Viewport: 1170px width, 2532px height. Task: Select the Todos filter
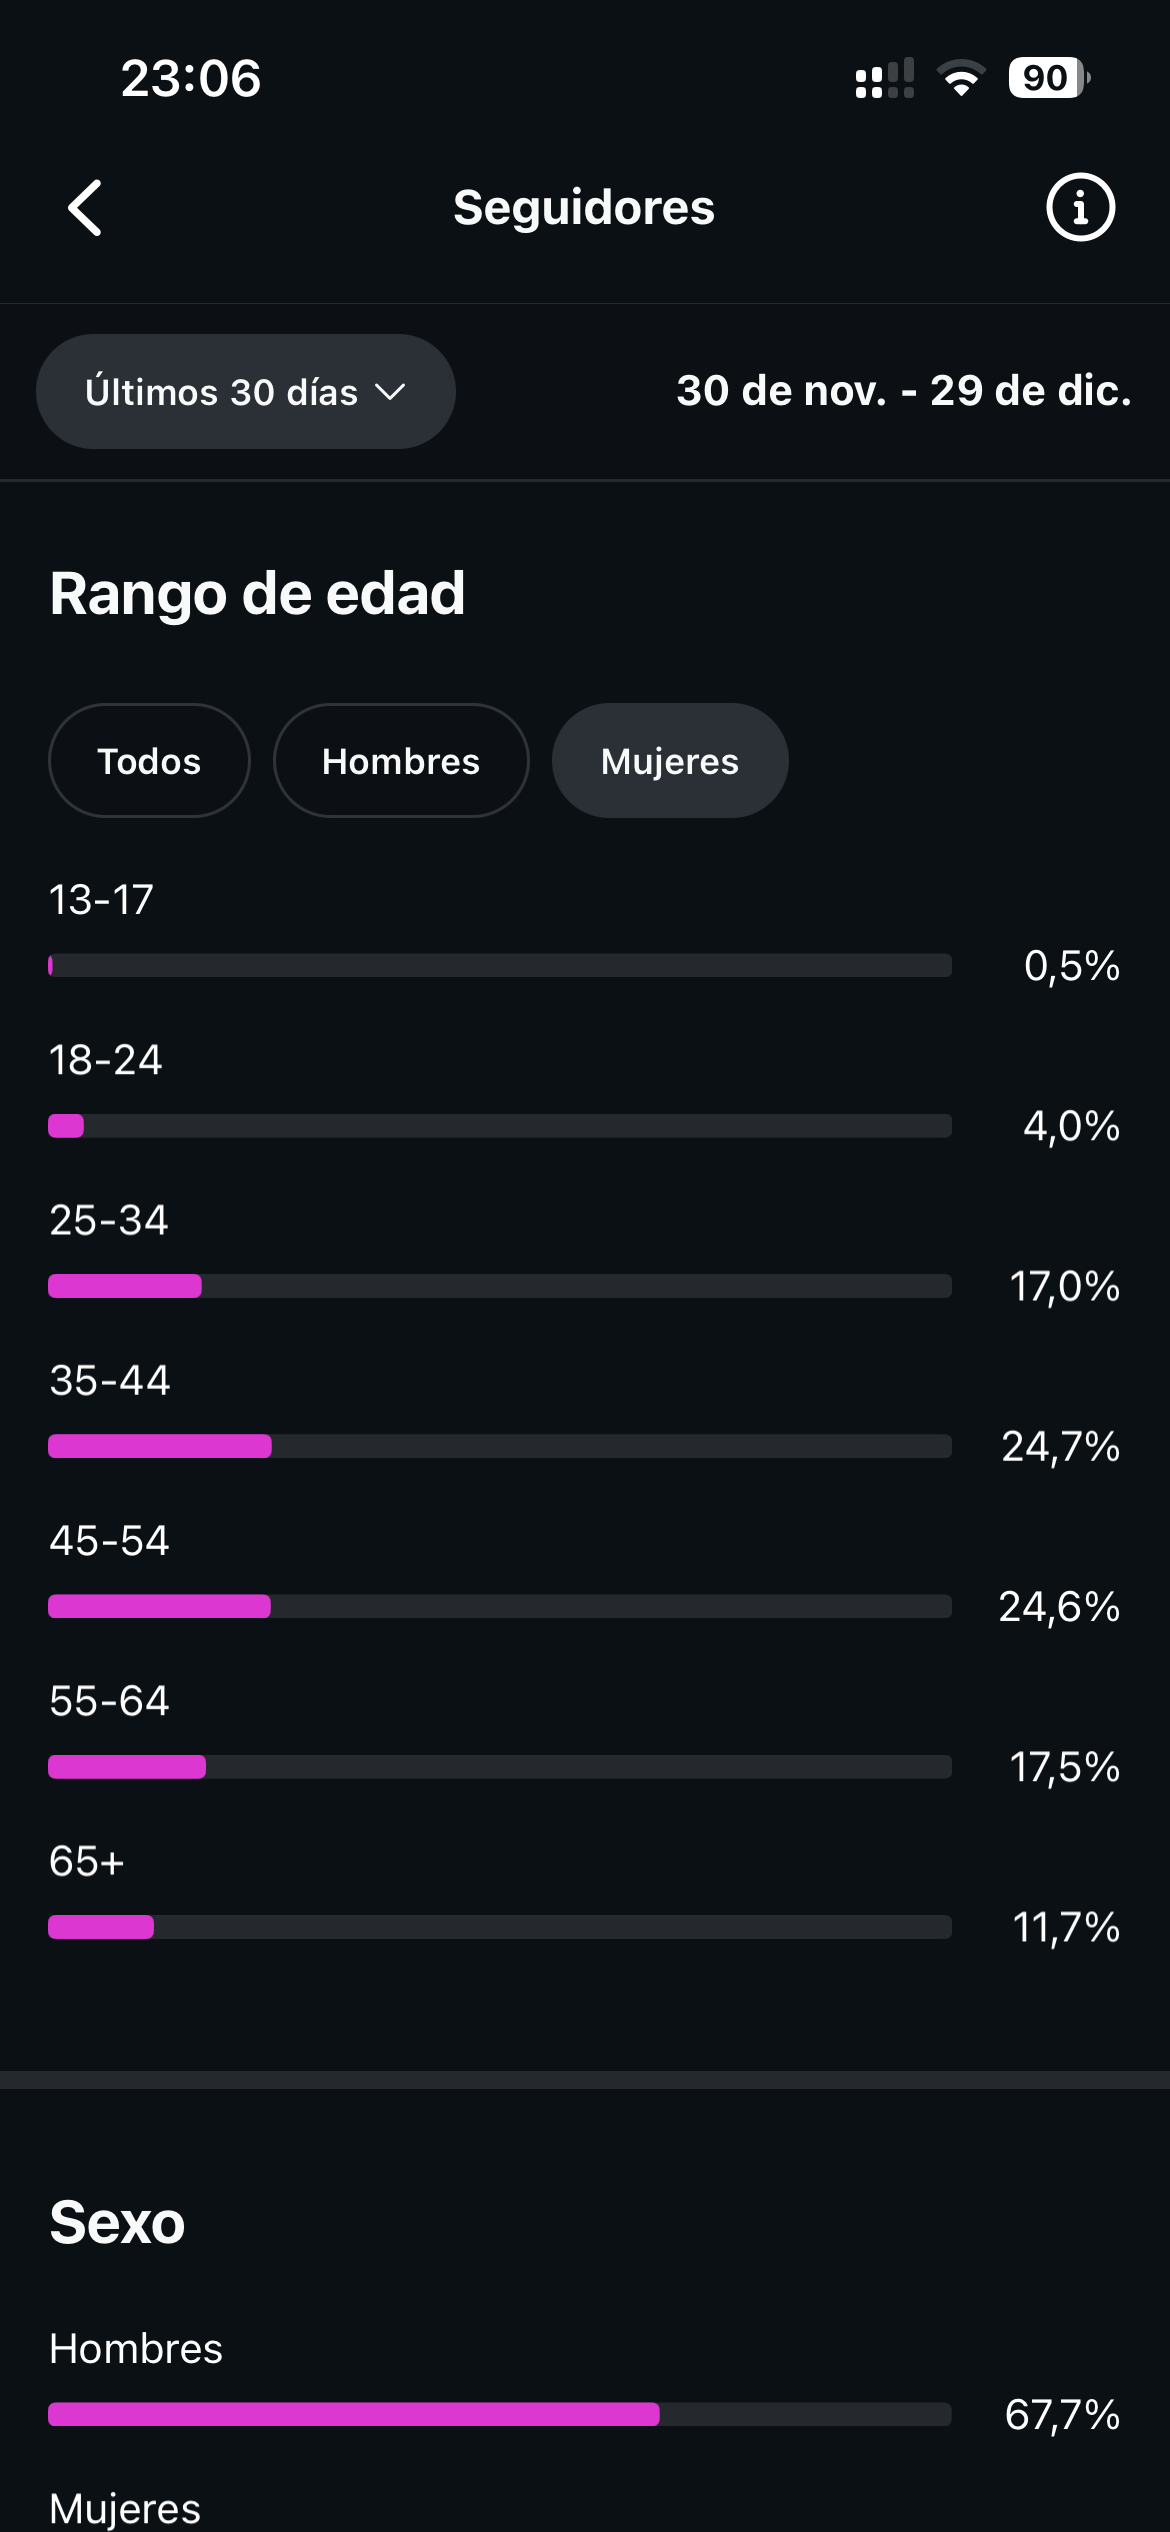[149, 761]
